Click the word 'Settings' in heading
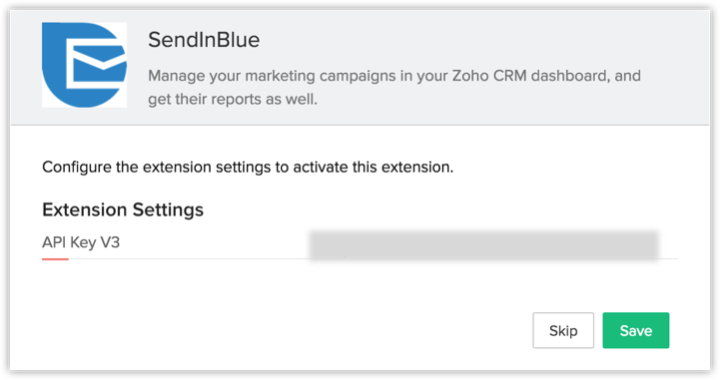Screen dimensions: 720x380 point(168,210)
